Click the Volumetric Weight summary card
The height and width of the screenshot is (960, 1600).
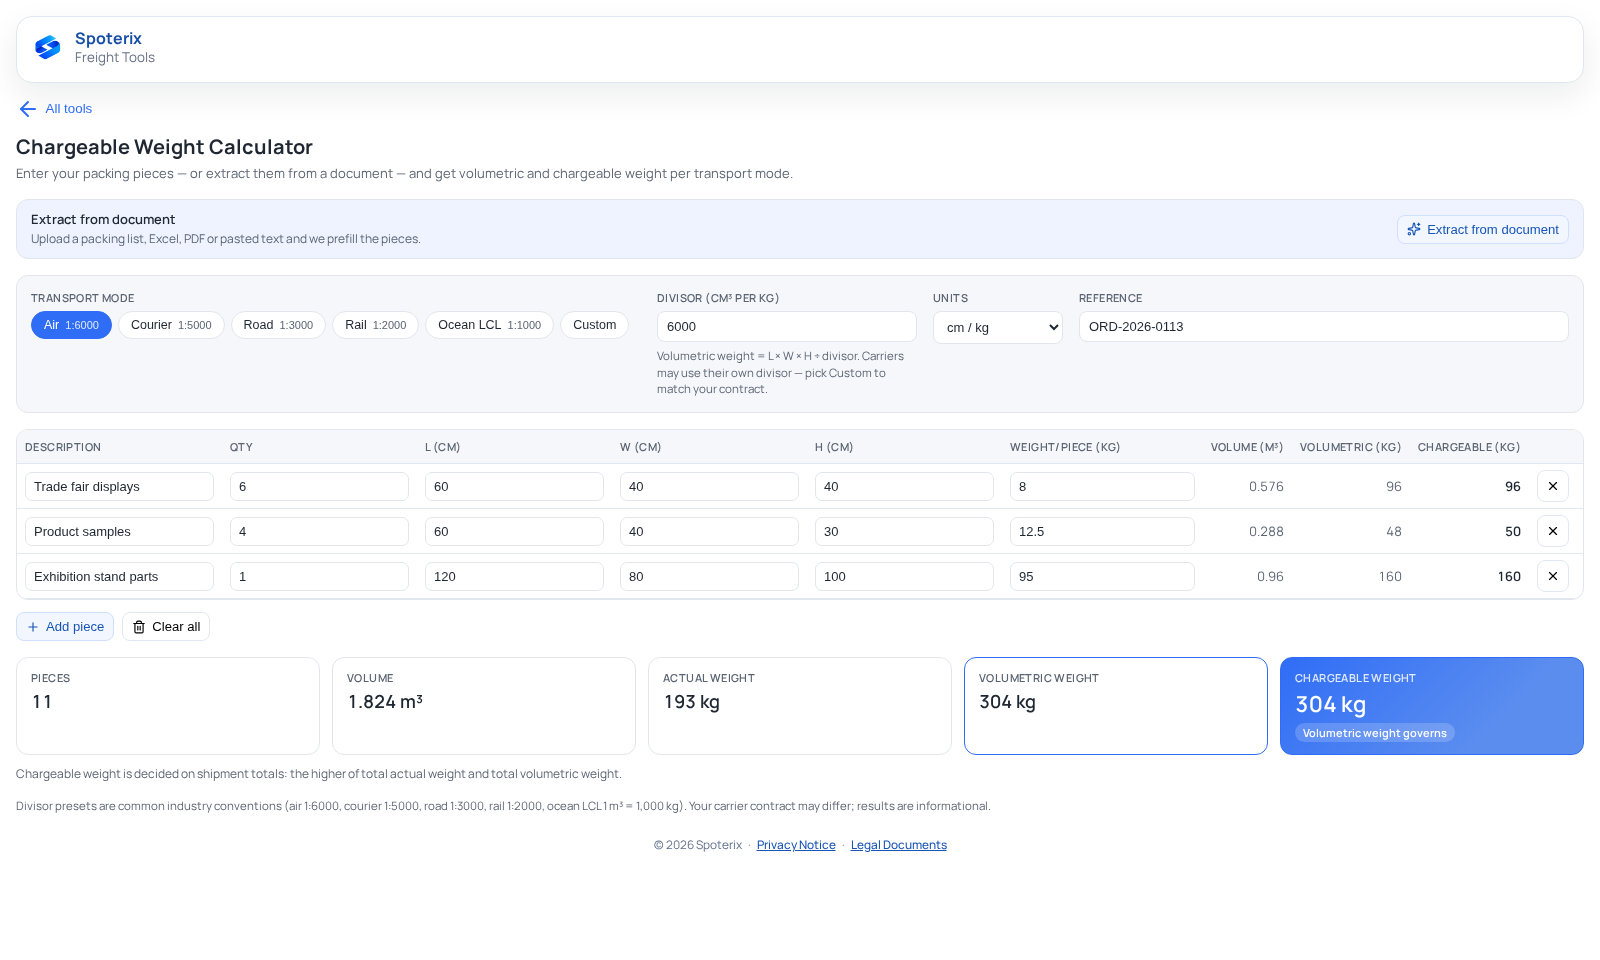1115,706
